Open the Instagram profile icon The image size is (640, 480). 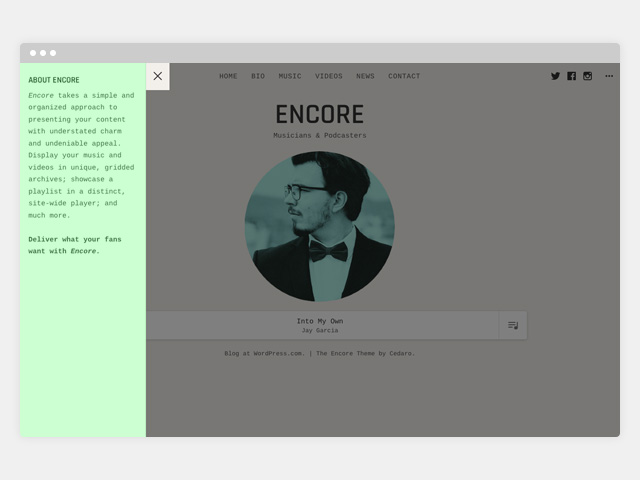pyautogui.click(x=587, y=76)
